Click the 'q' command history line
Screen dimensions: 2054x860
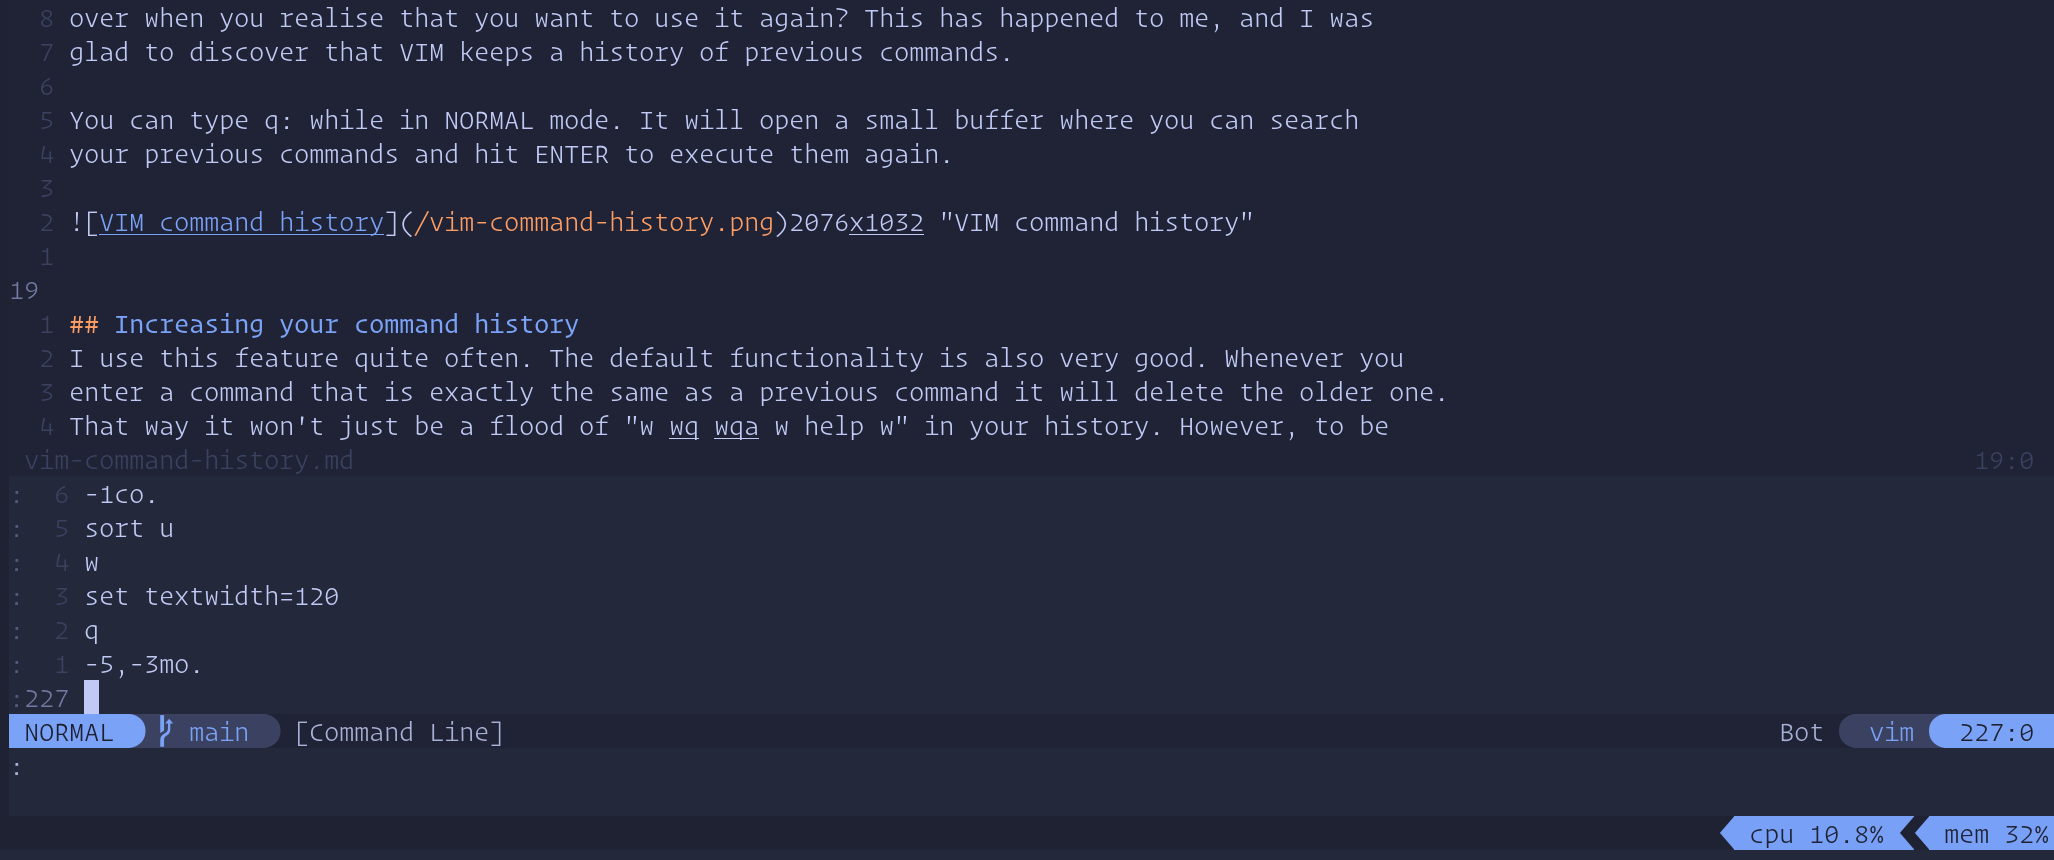tap(92, 630)
